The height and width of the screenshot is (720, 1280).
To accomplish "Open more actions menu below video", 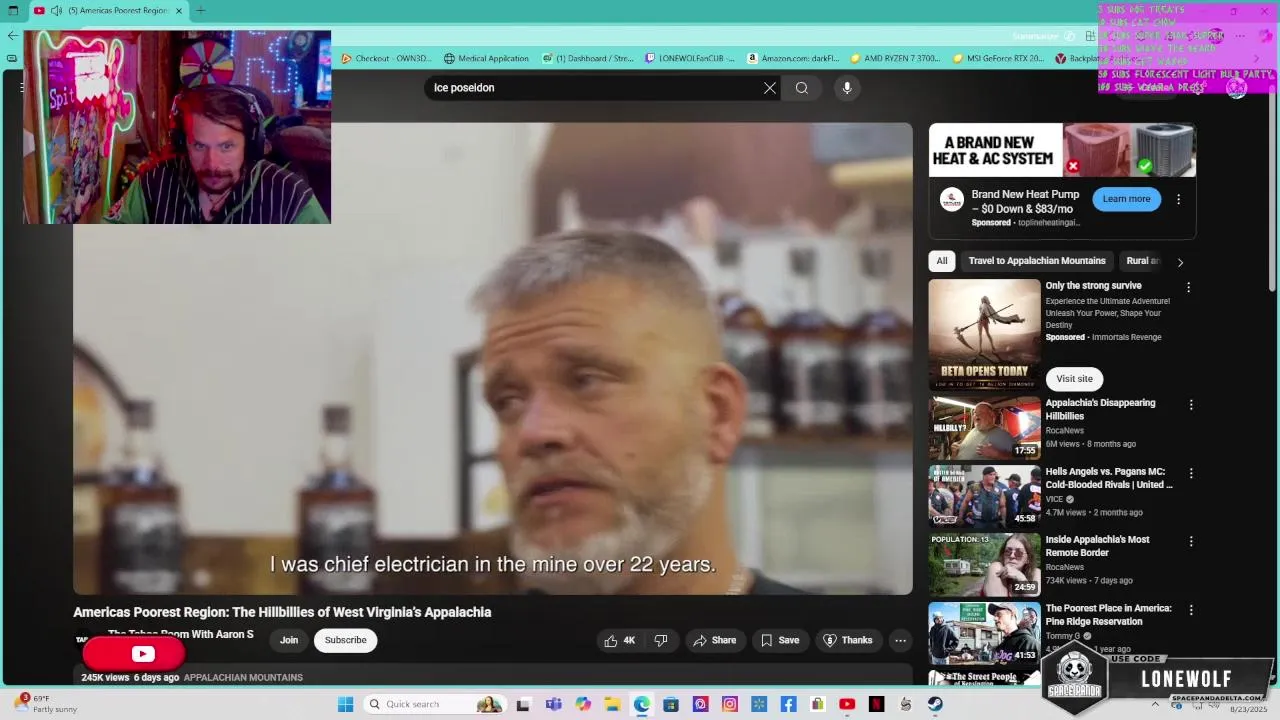I will point(900,640).
